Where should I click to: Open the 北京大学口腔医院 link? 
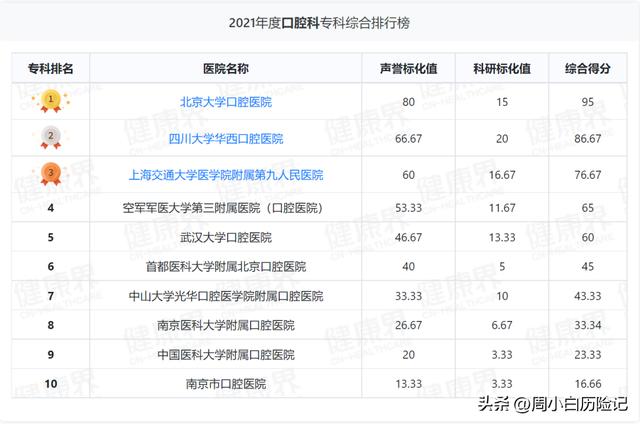(226, 102)
